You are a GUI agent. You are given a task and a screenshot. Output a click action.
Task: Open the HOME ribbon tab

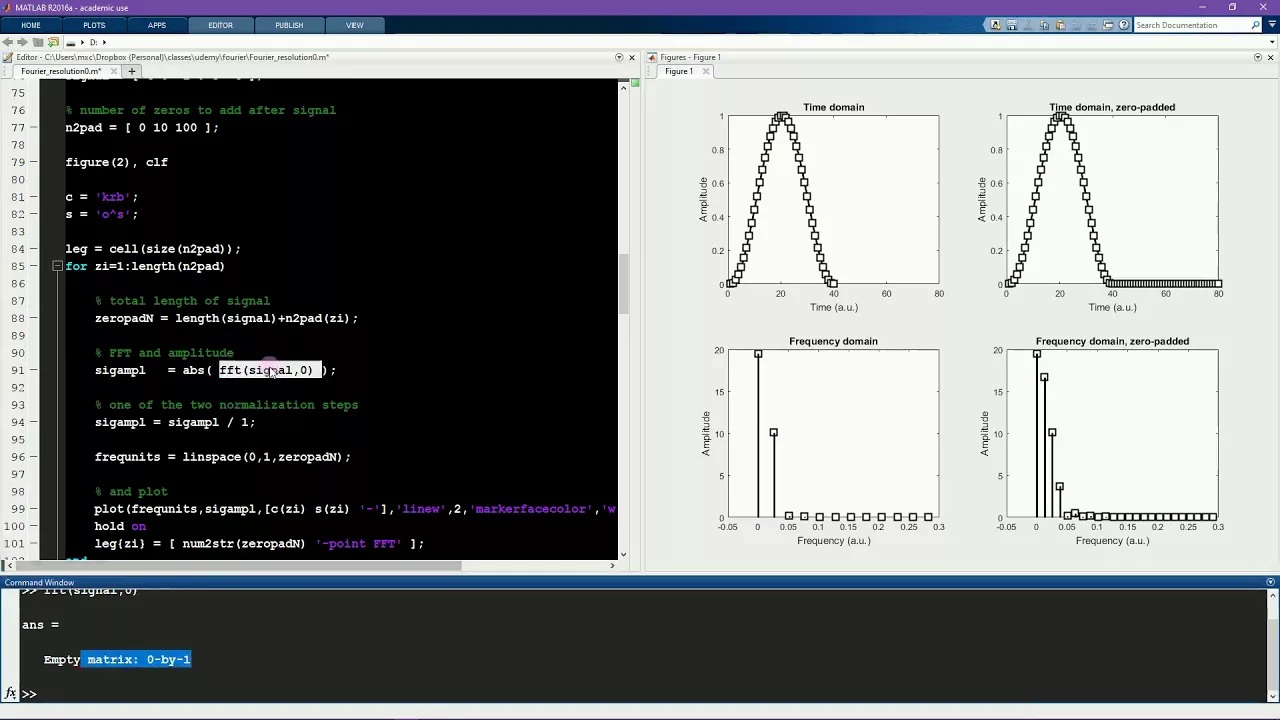pos(31,25)
